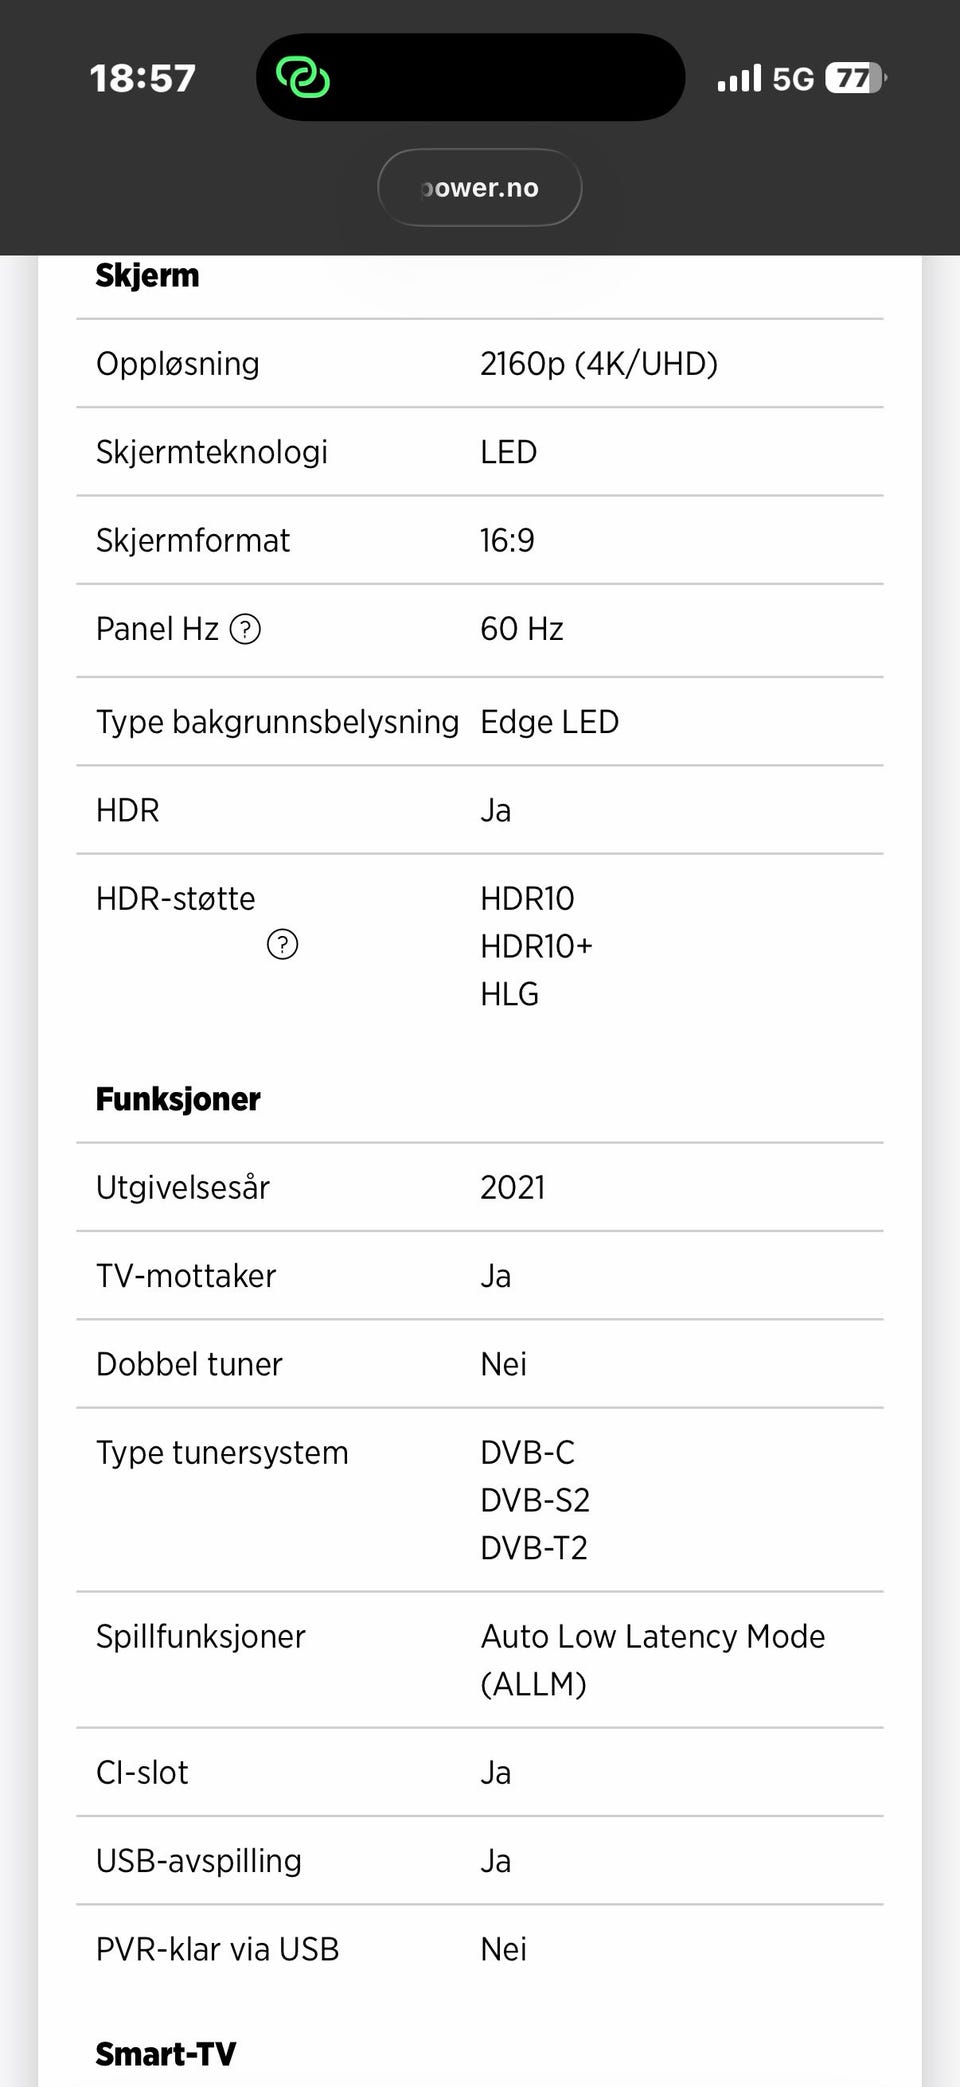Tap the green link icon in the Dynamic Island

[302, 77]
